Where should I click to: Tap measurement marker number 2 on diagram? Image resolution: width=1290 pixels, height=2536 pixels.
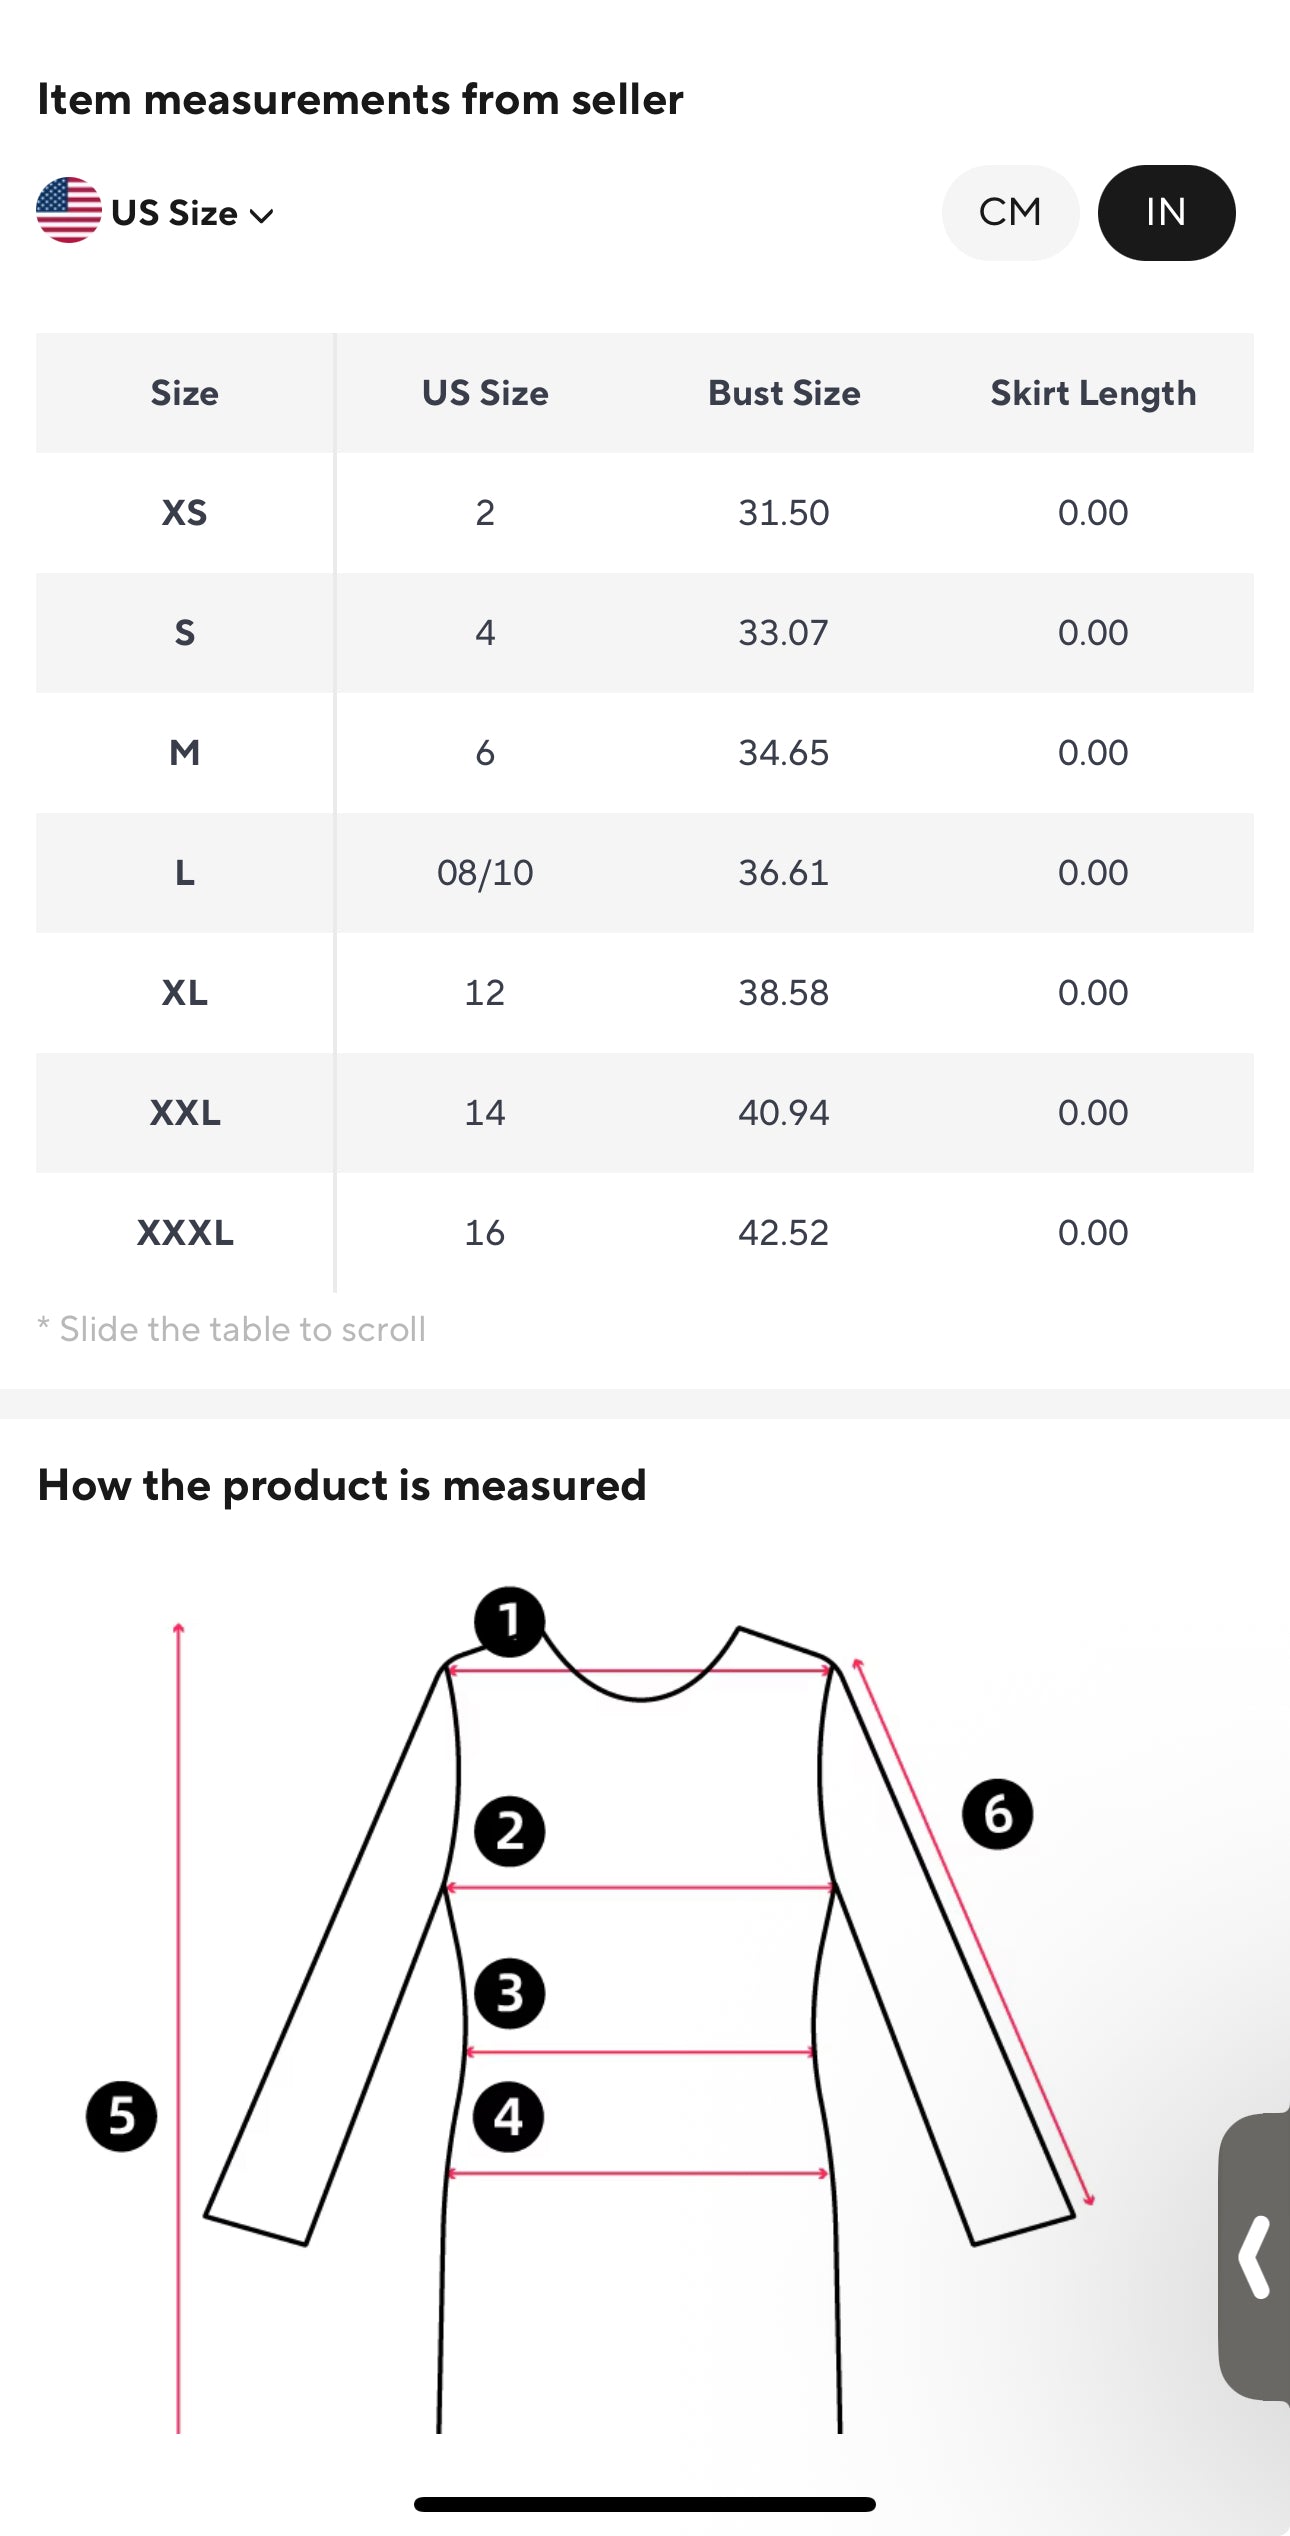click(509, 1831)
